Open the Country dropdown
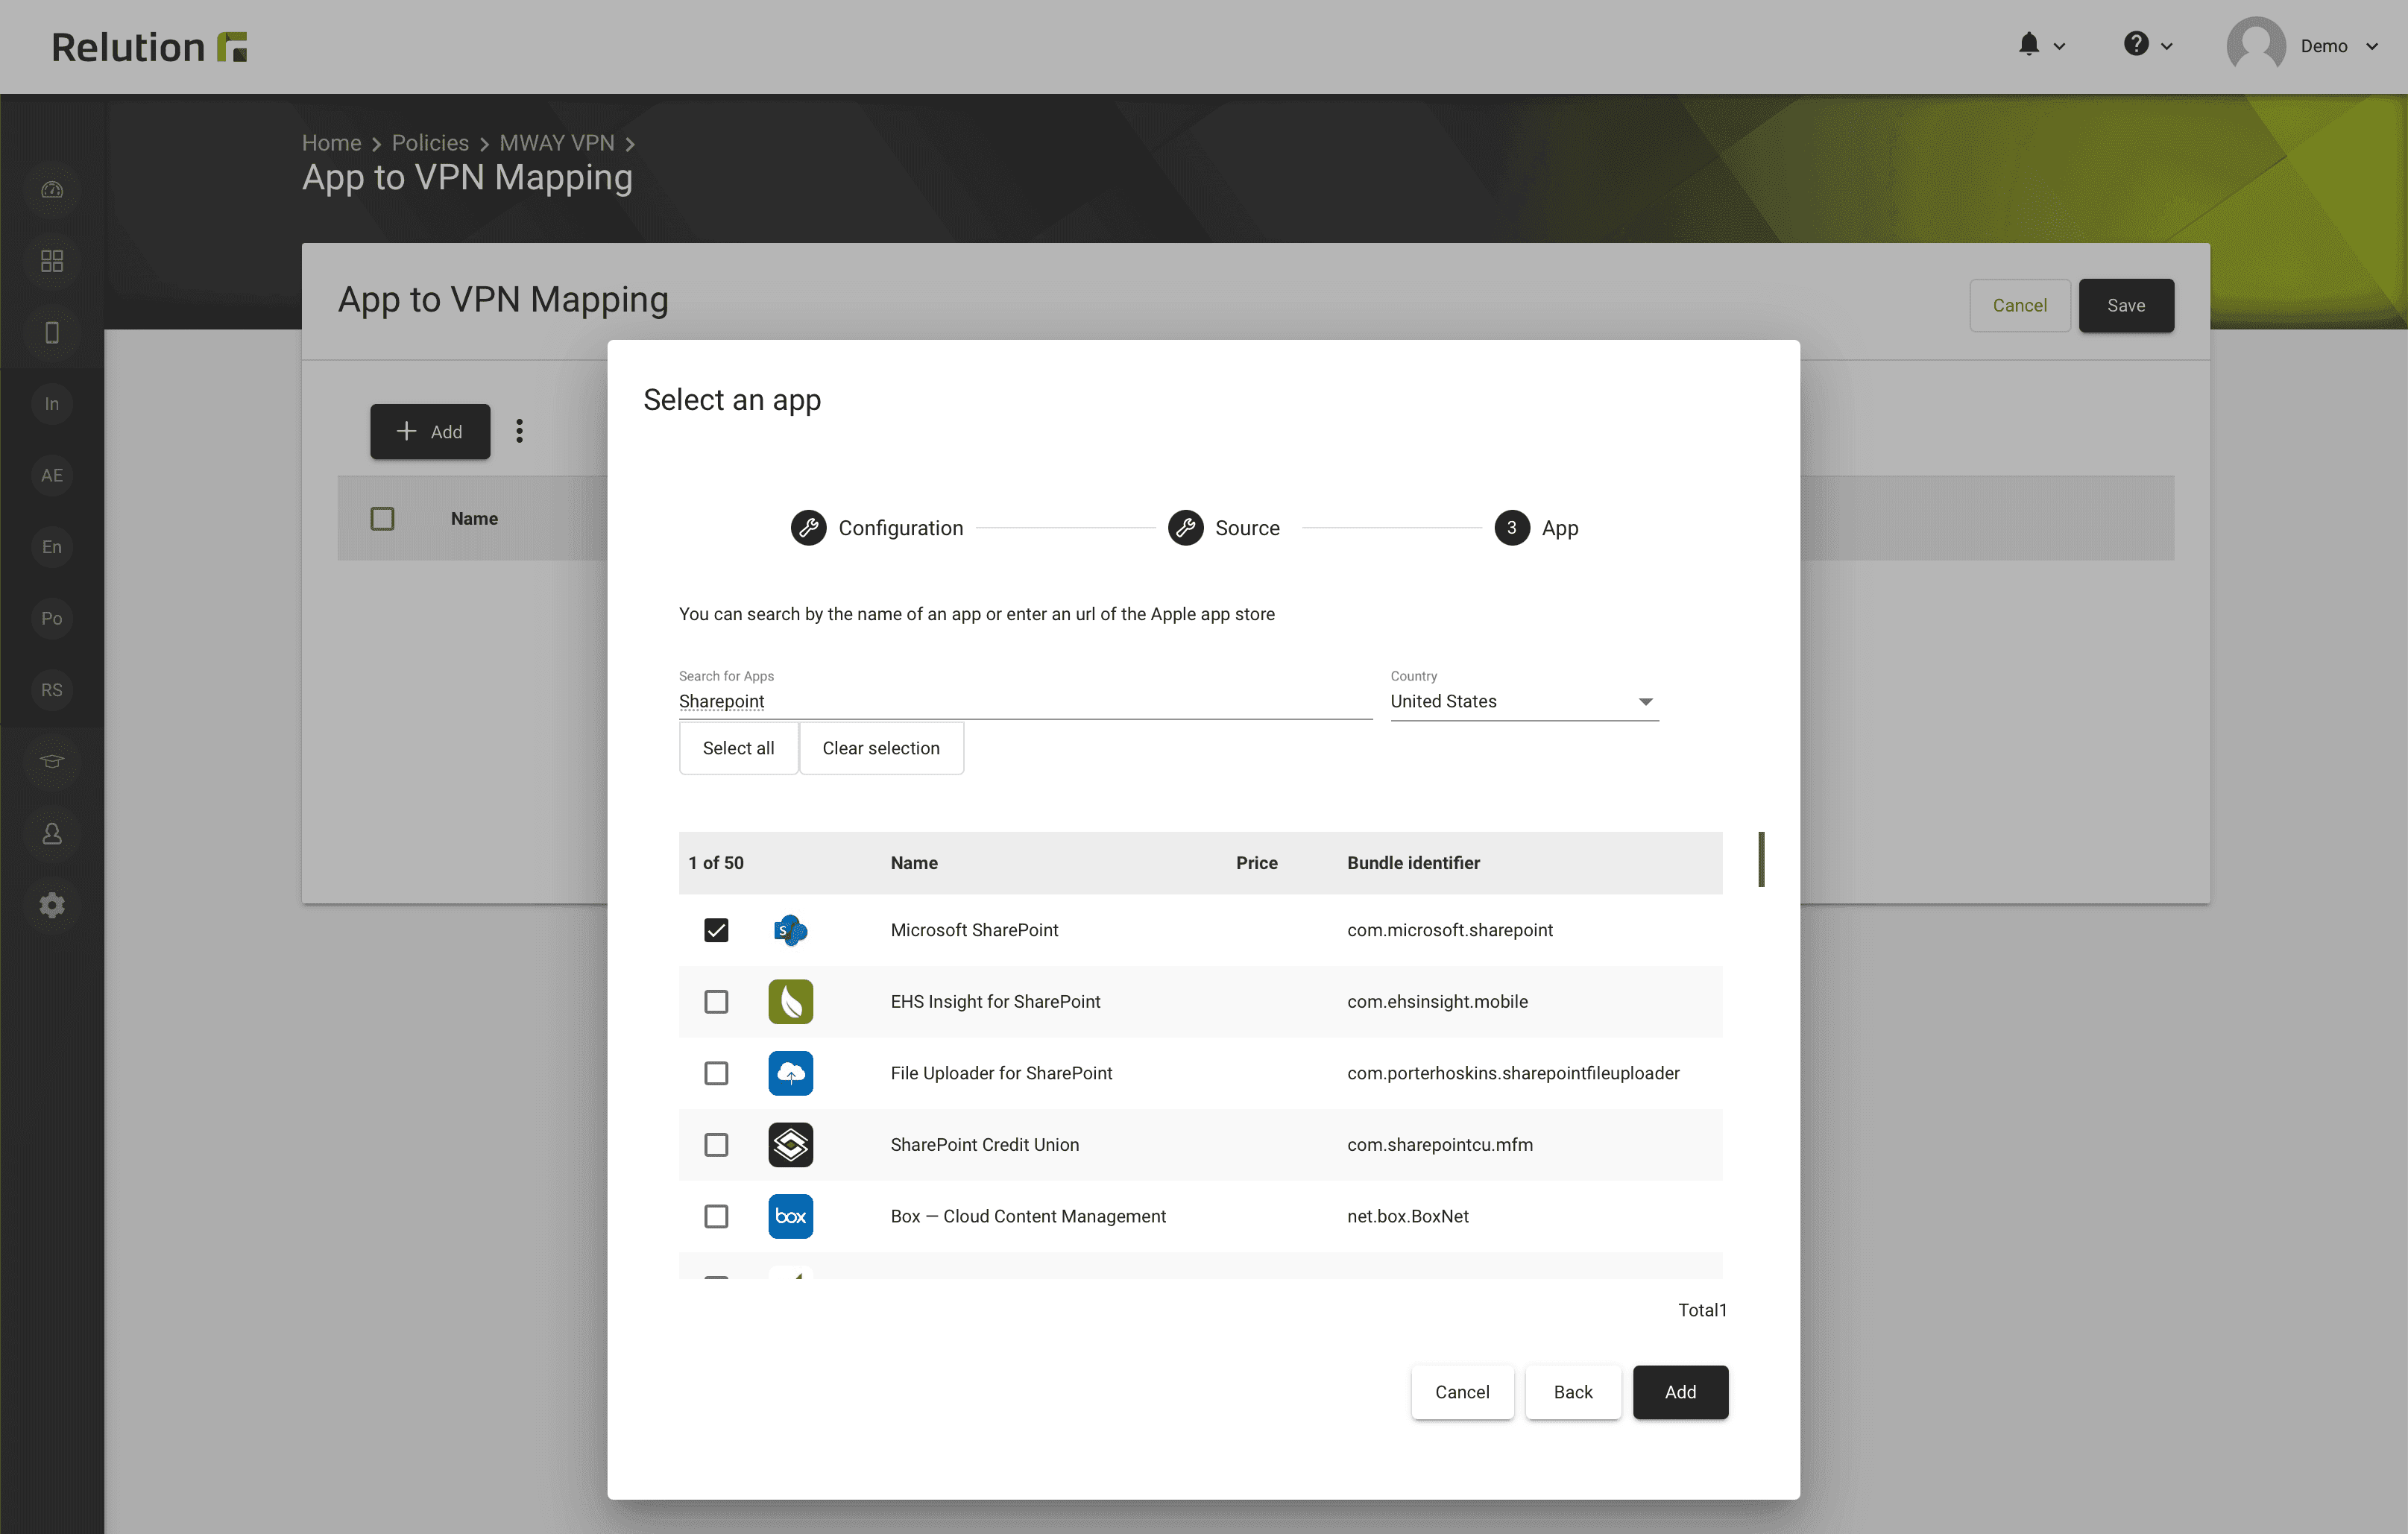 pyautogui.click(x=1524, y=702)
